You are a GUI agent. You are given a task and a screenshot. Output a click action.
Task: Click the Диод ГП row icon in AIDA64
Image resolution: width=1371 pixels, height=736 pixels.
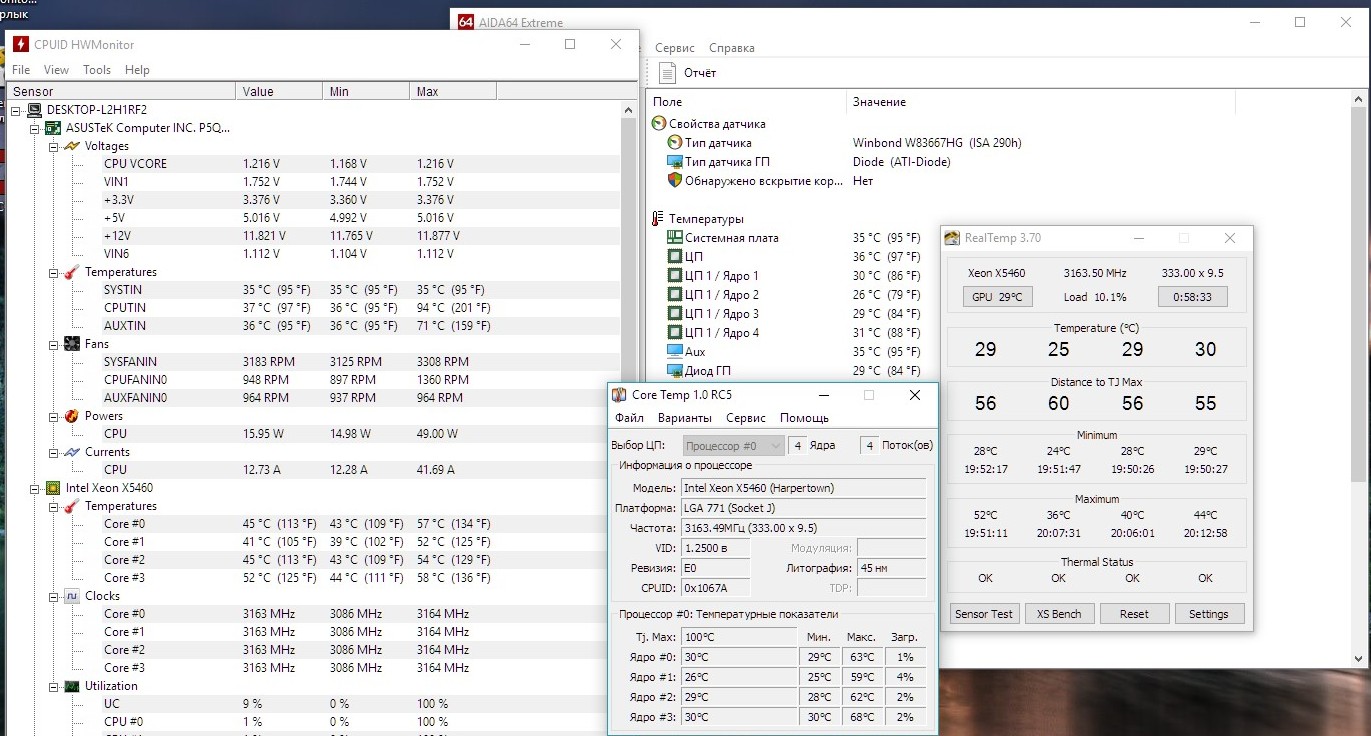pyautogui.click(x=675, y=371)
